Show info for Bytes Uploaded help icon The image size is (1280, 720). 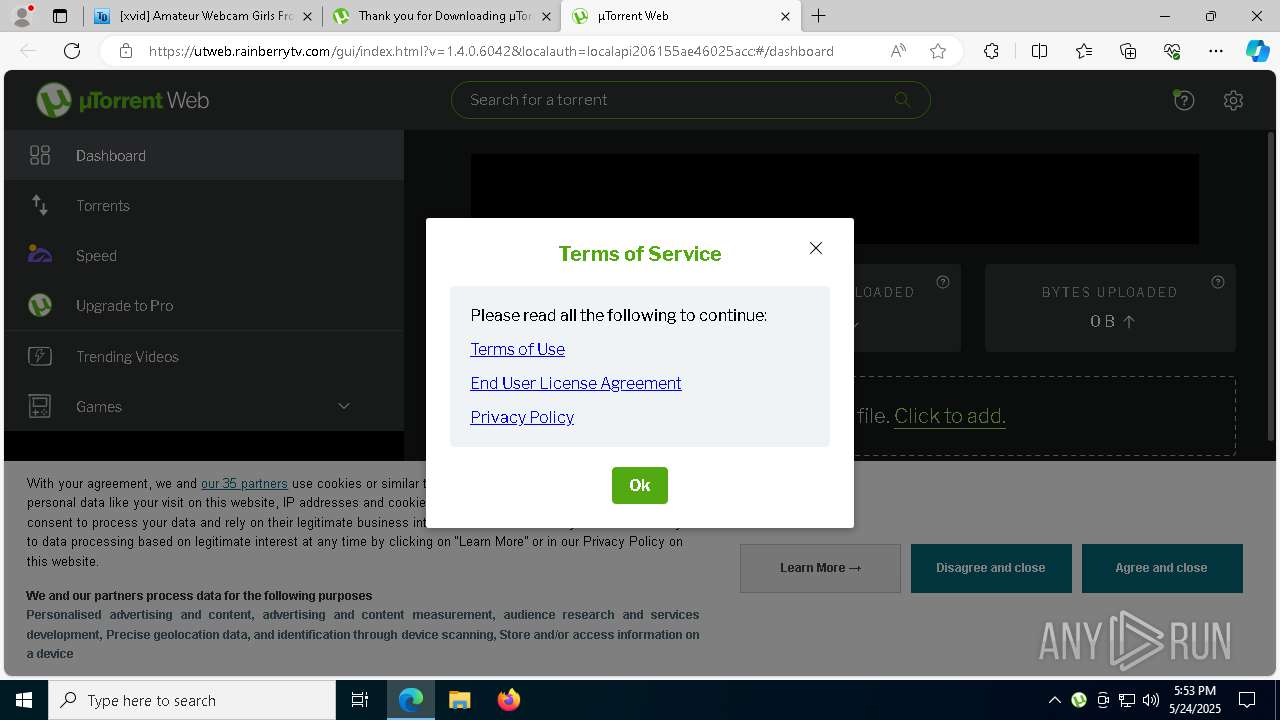(x=1217, y=282)
